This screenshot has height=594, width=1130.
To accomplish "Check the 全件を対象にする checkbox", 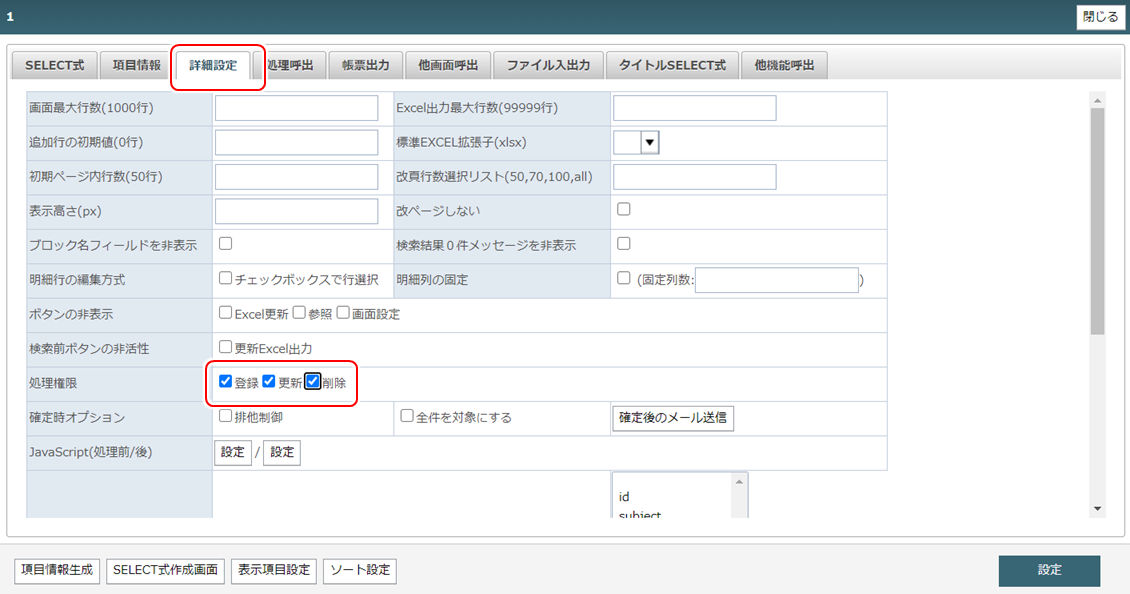I will (x=407, y=416).
